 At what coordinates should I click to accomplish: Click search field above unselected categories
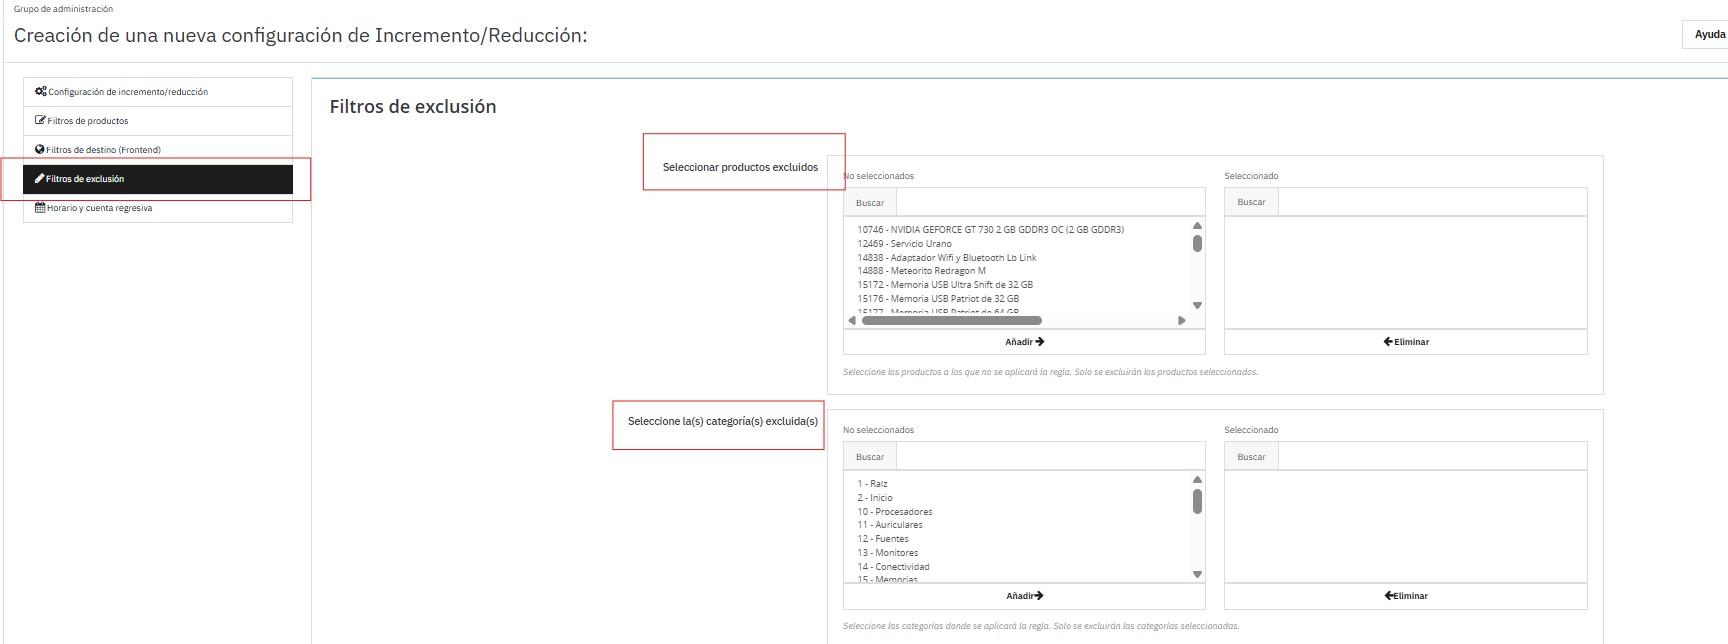(x=1050, y=457)
